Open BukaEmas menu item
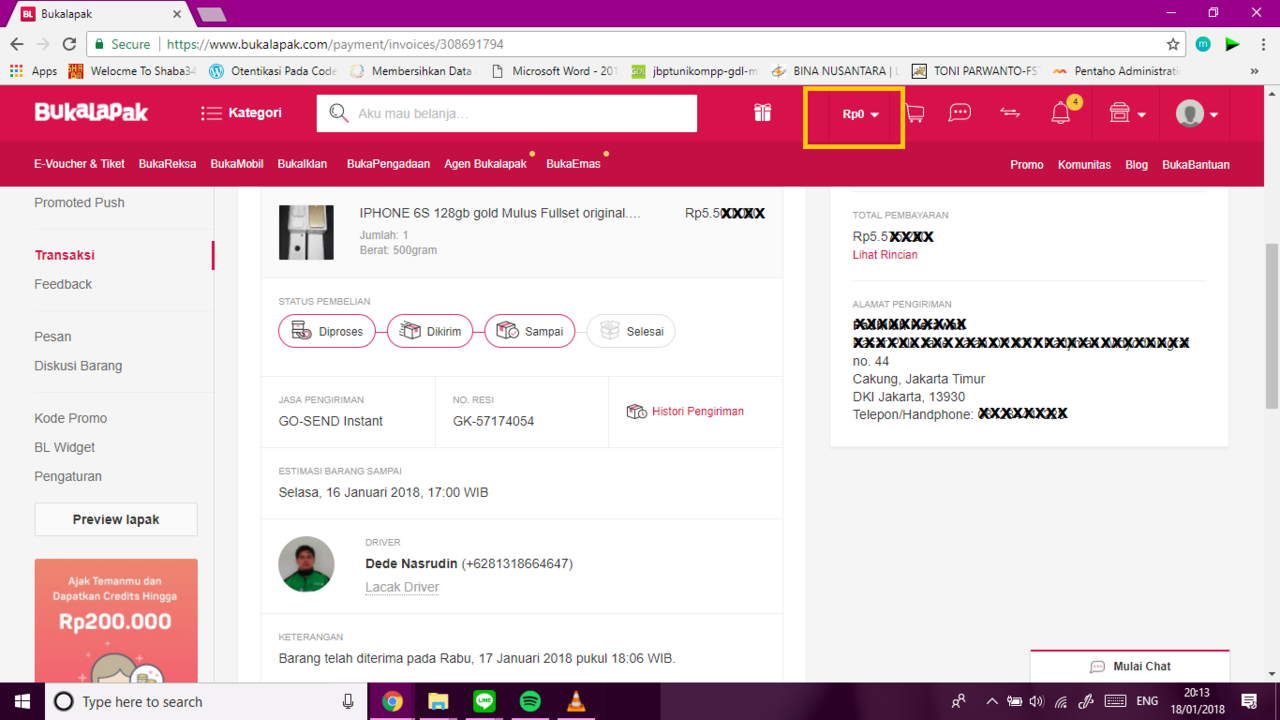Screen dimensions: 1280x720 [x=573, y=164]
